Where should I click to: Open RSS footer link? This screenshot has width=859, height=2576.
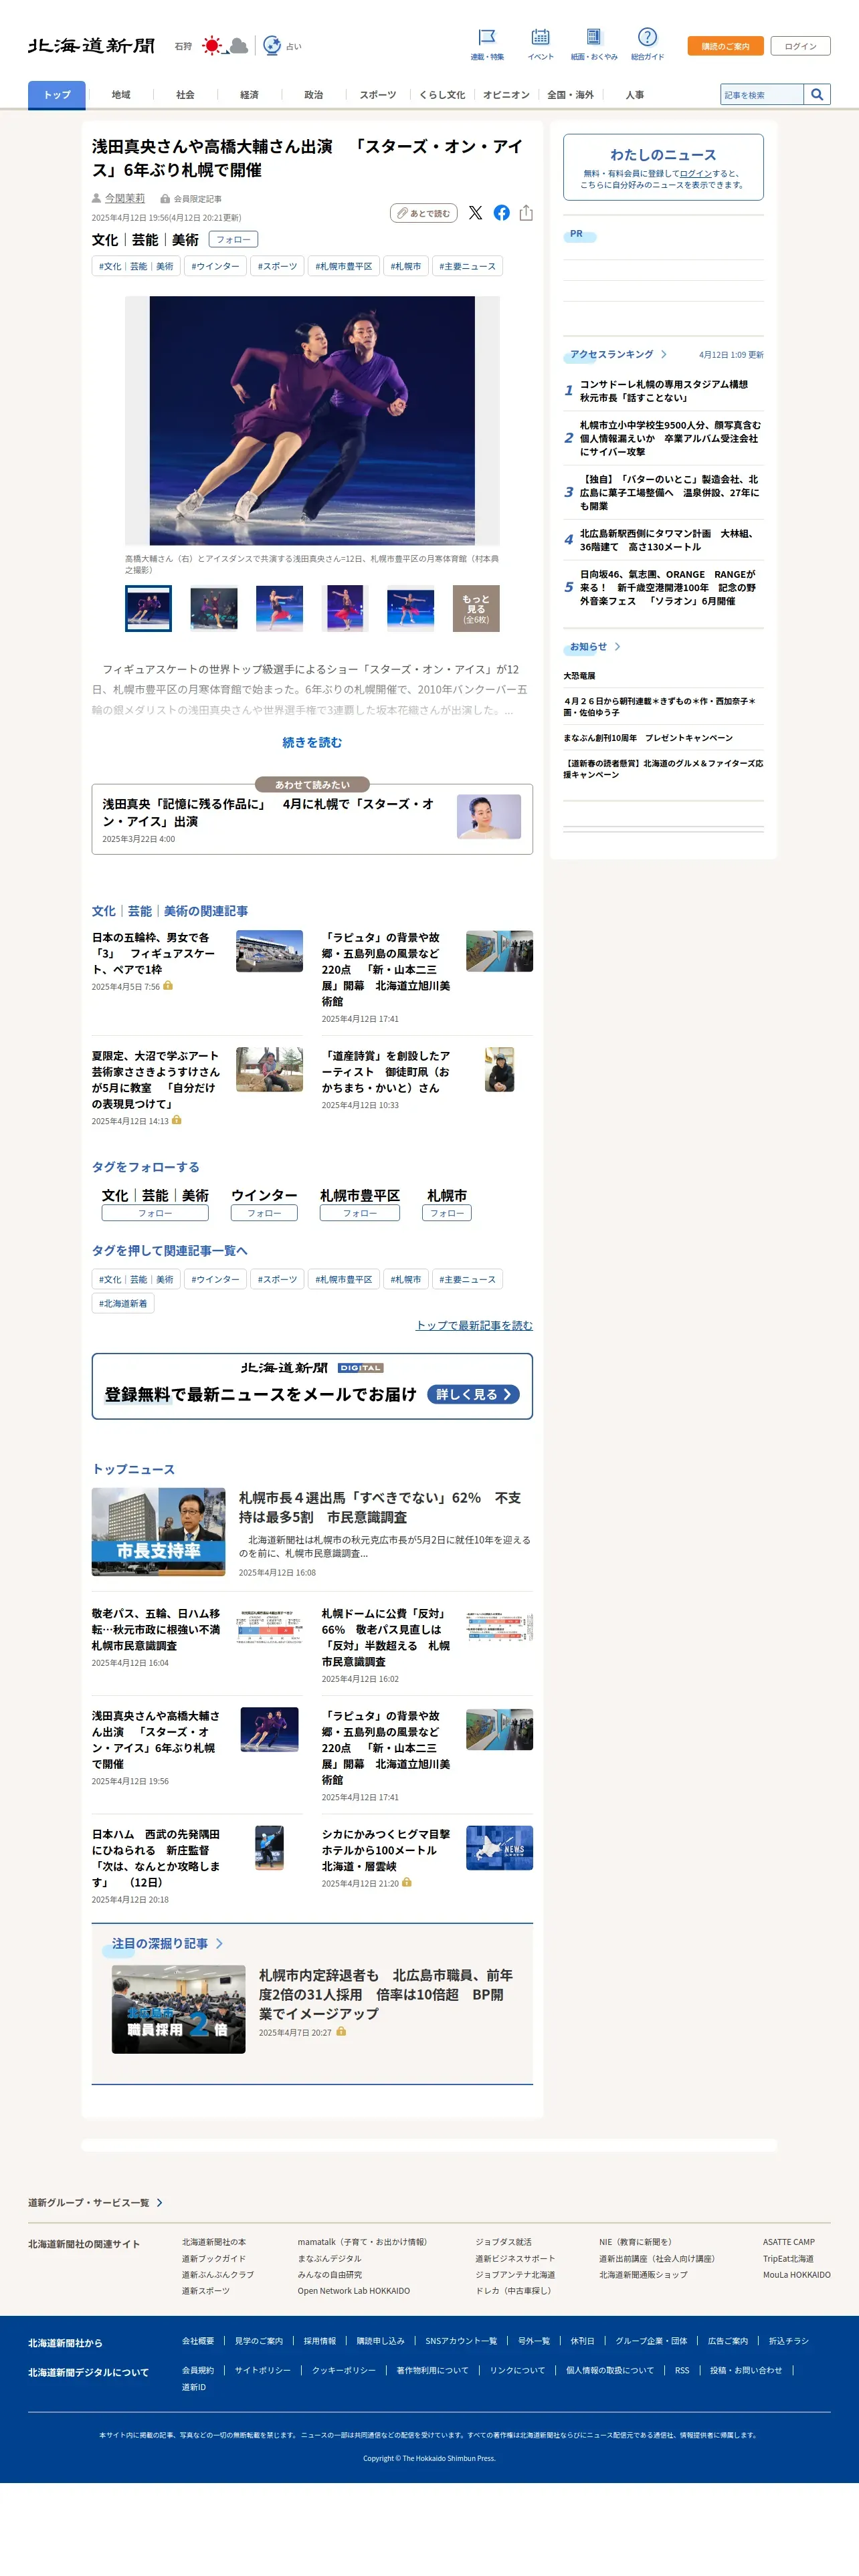tap(682, 2370)
